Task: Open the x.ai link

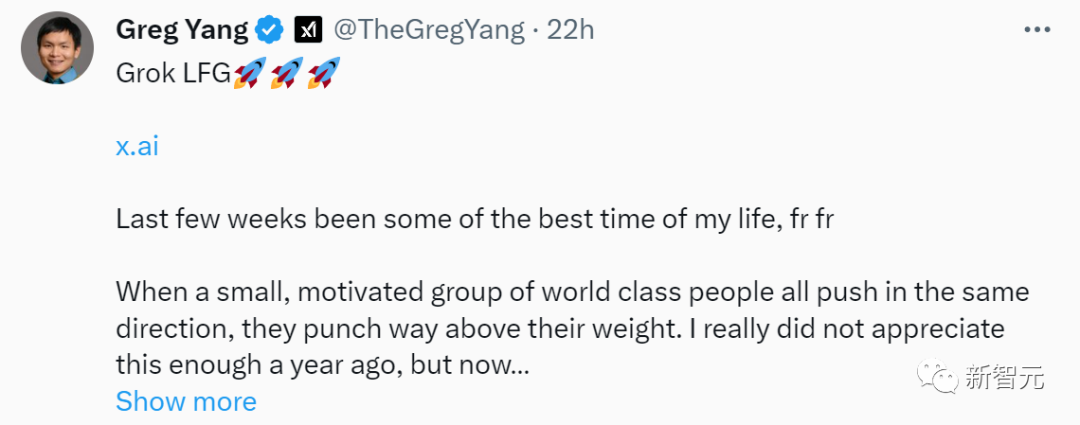Action: [x=137, y=146]
